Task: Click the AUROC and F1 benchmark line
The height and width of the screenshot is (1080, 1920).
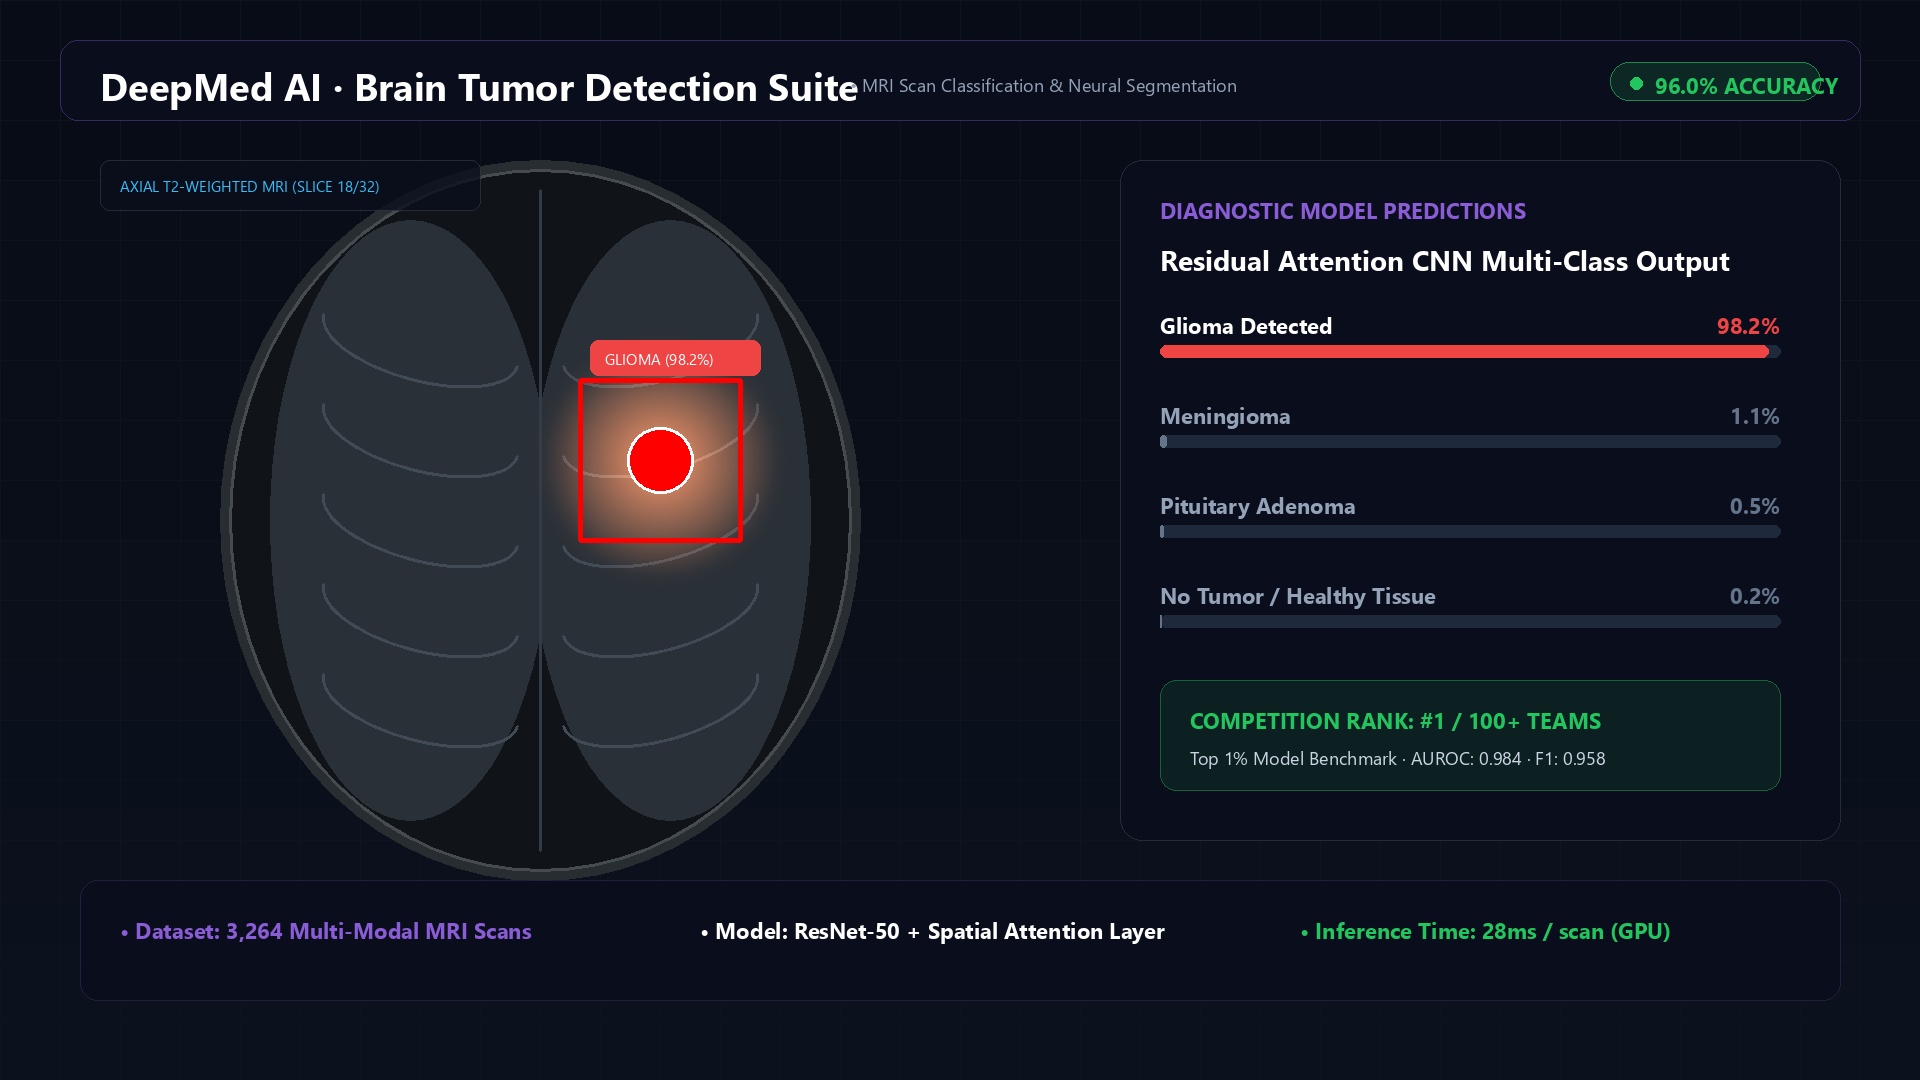Action: point(1397,758)
